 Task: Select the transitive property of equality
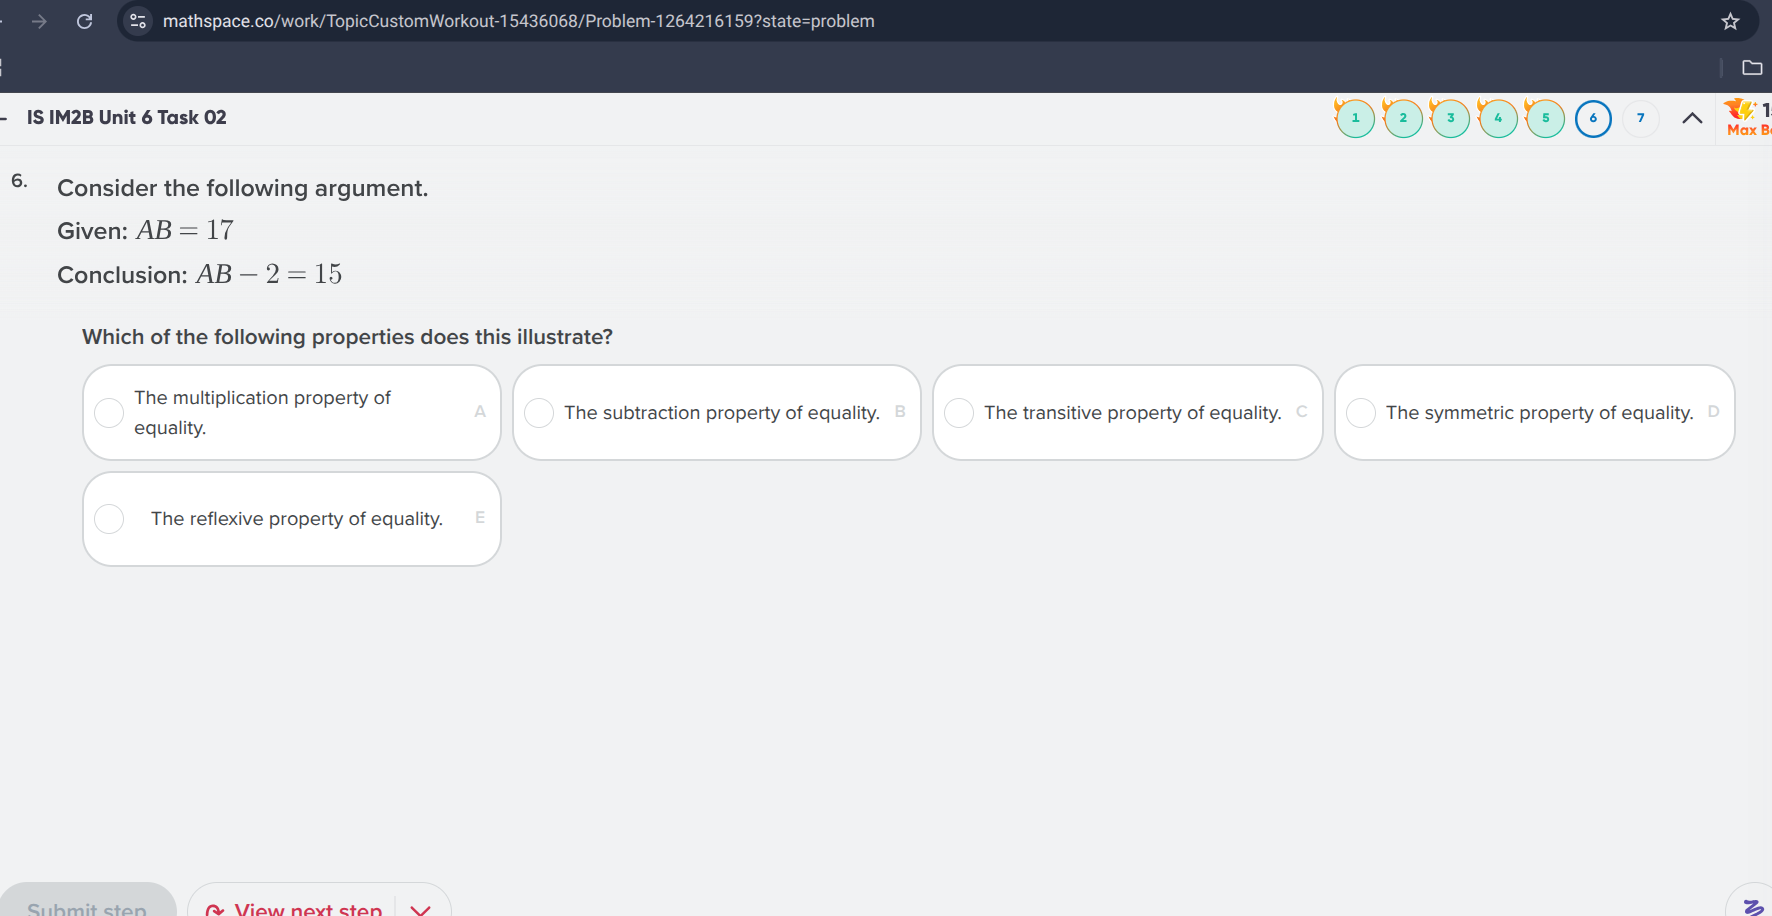click(959, 413)
